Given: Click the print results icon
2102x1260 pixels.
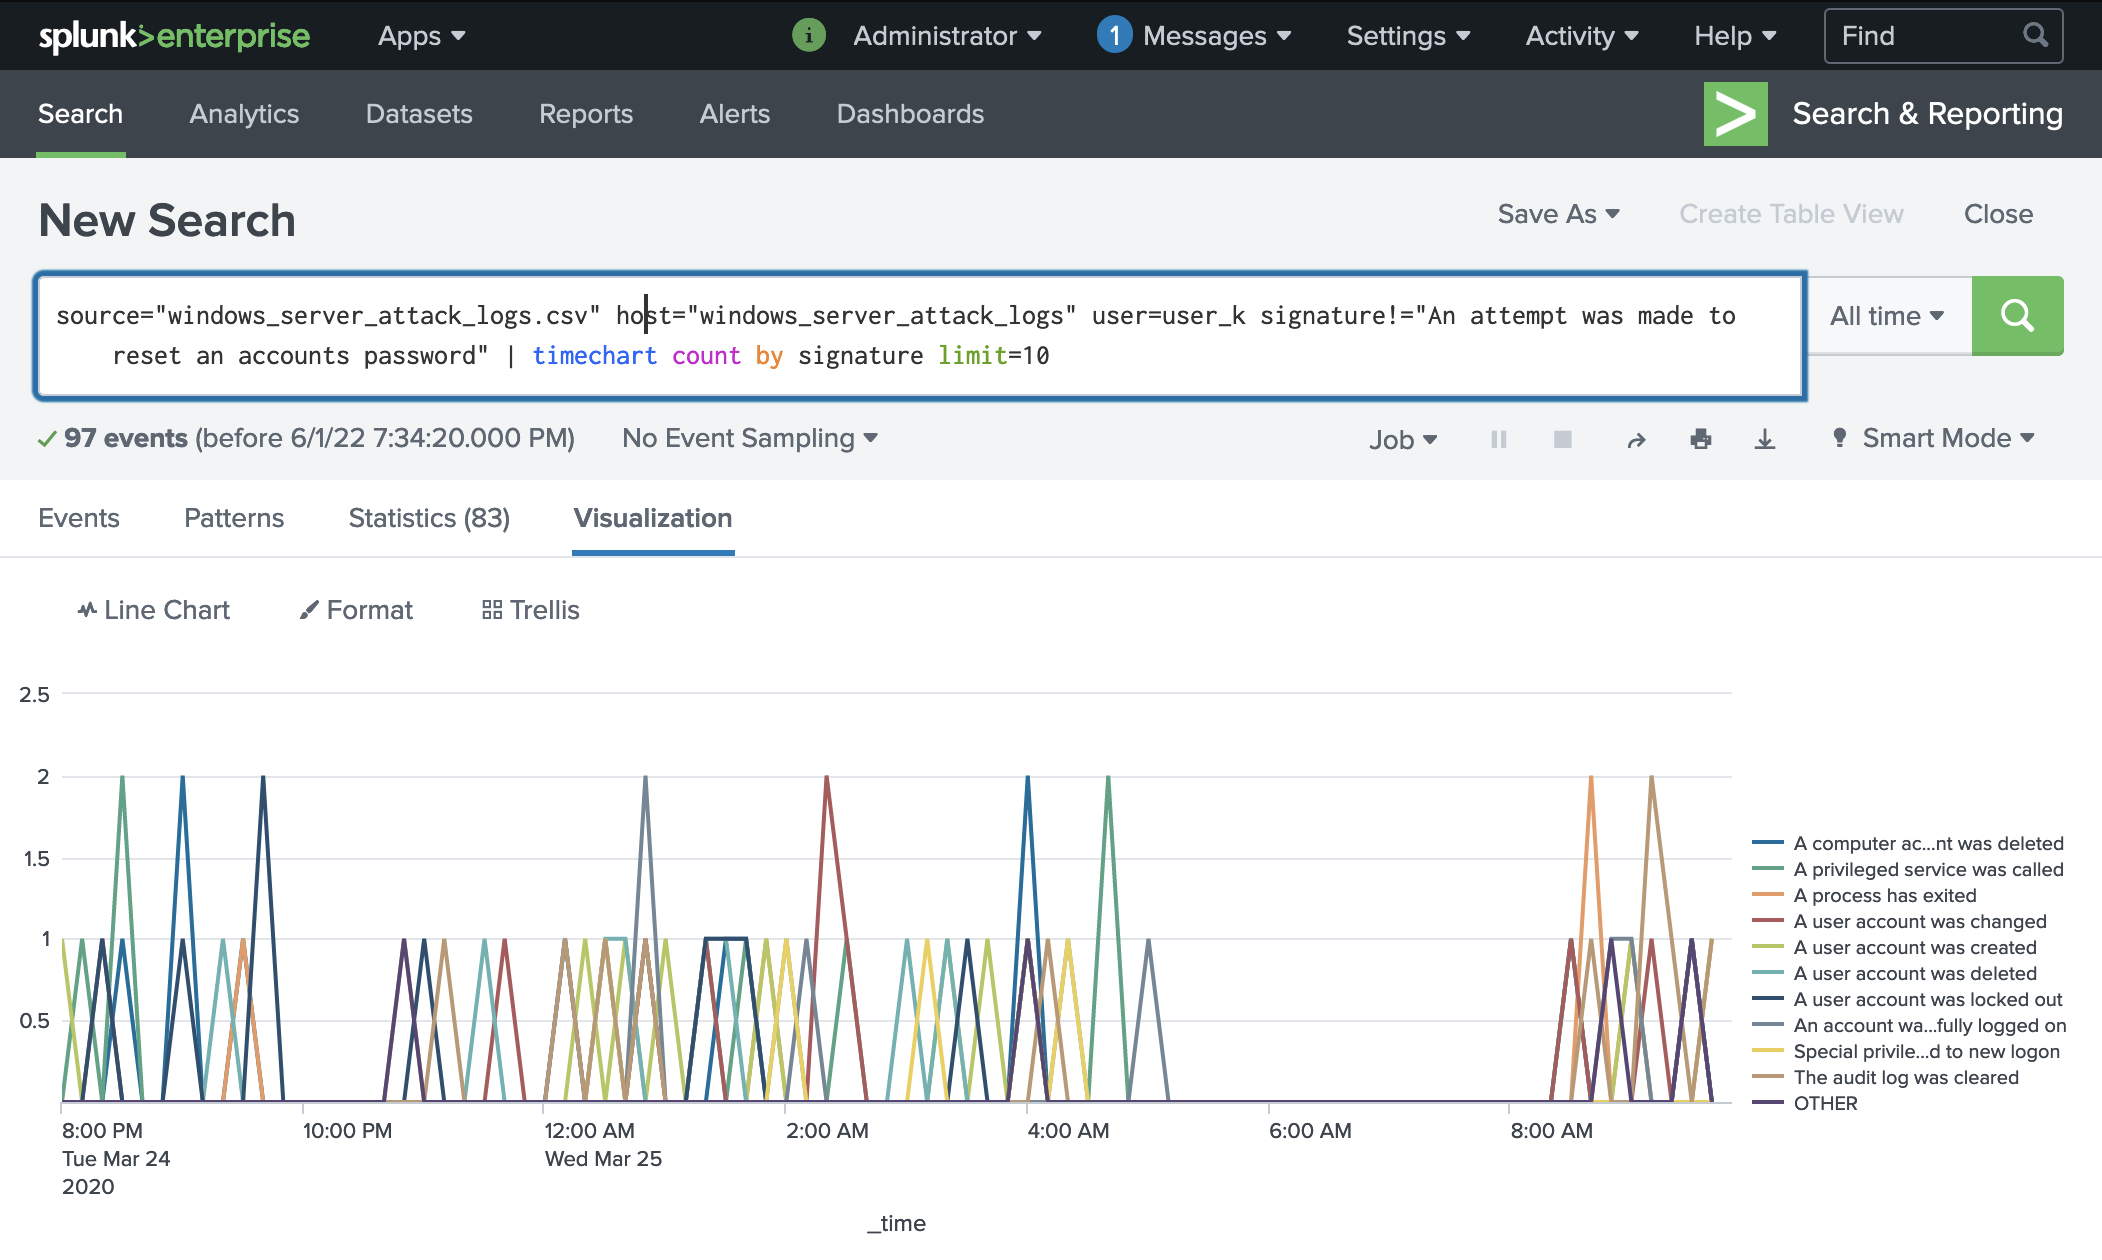Looking at the screenshot, I should click(1700, 439).
